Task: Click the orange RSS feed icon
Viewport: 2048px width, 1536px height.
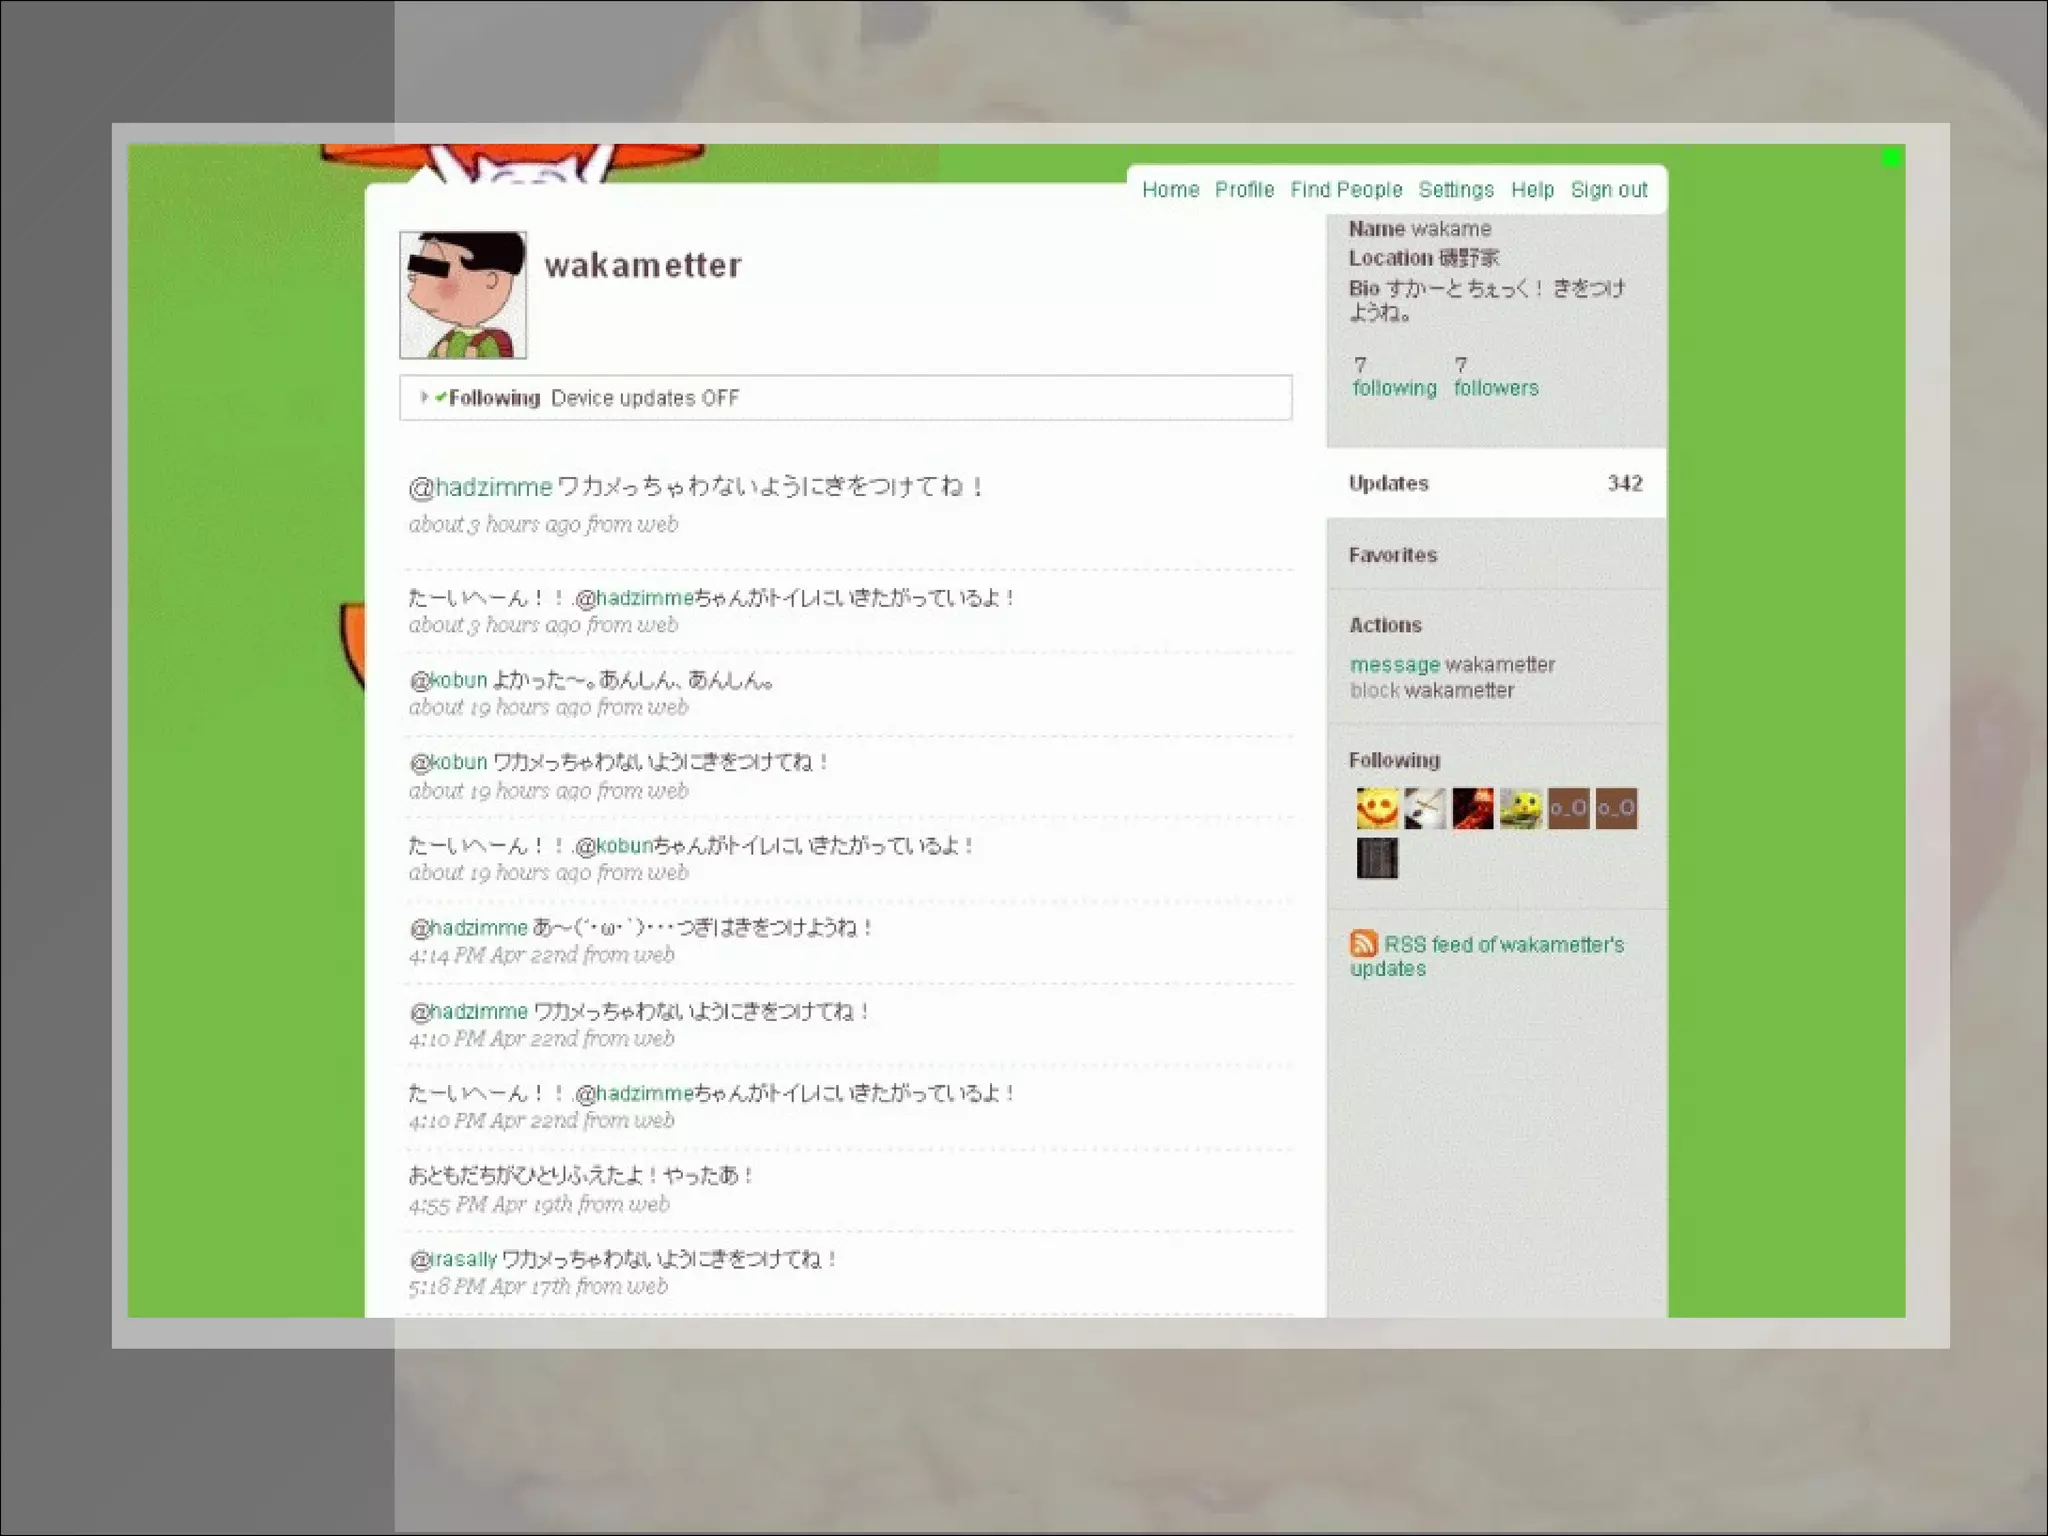Action: [x=1363, y=943]
